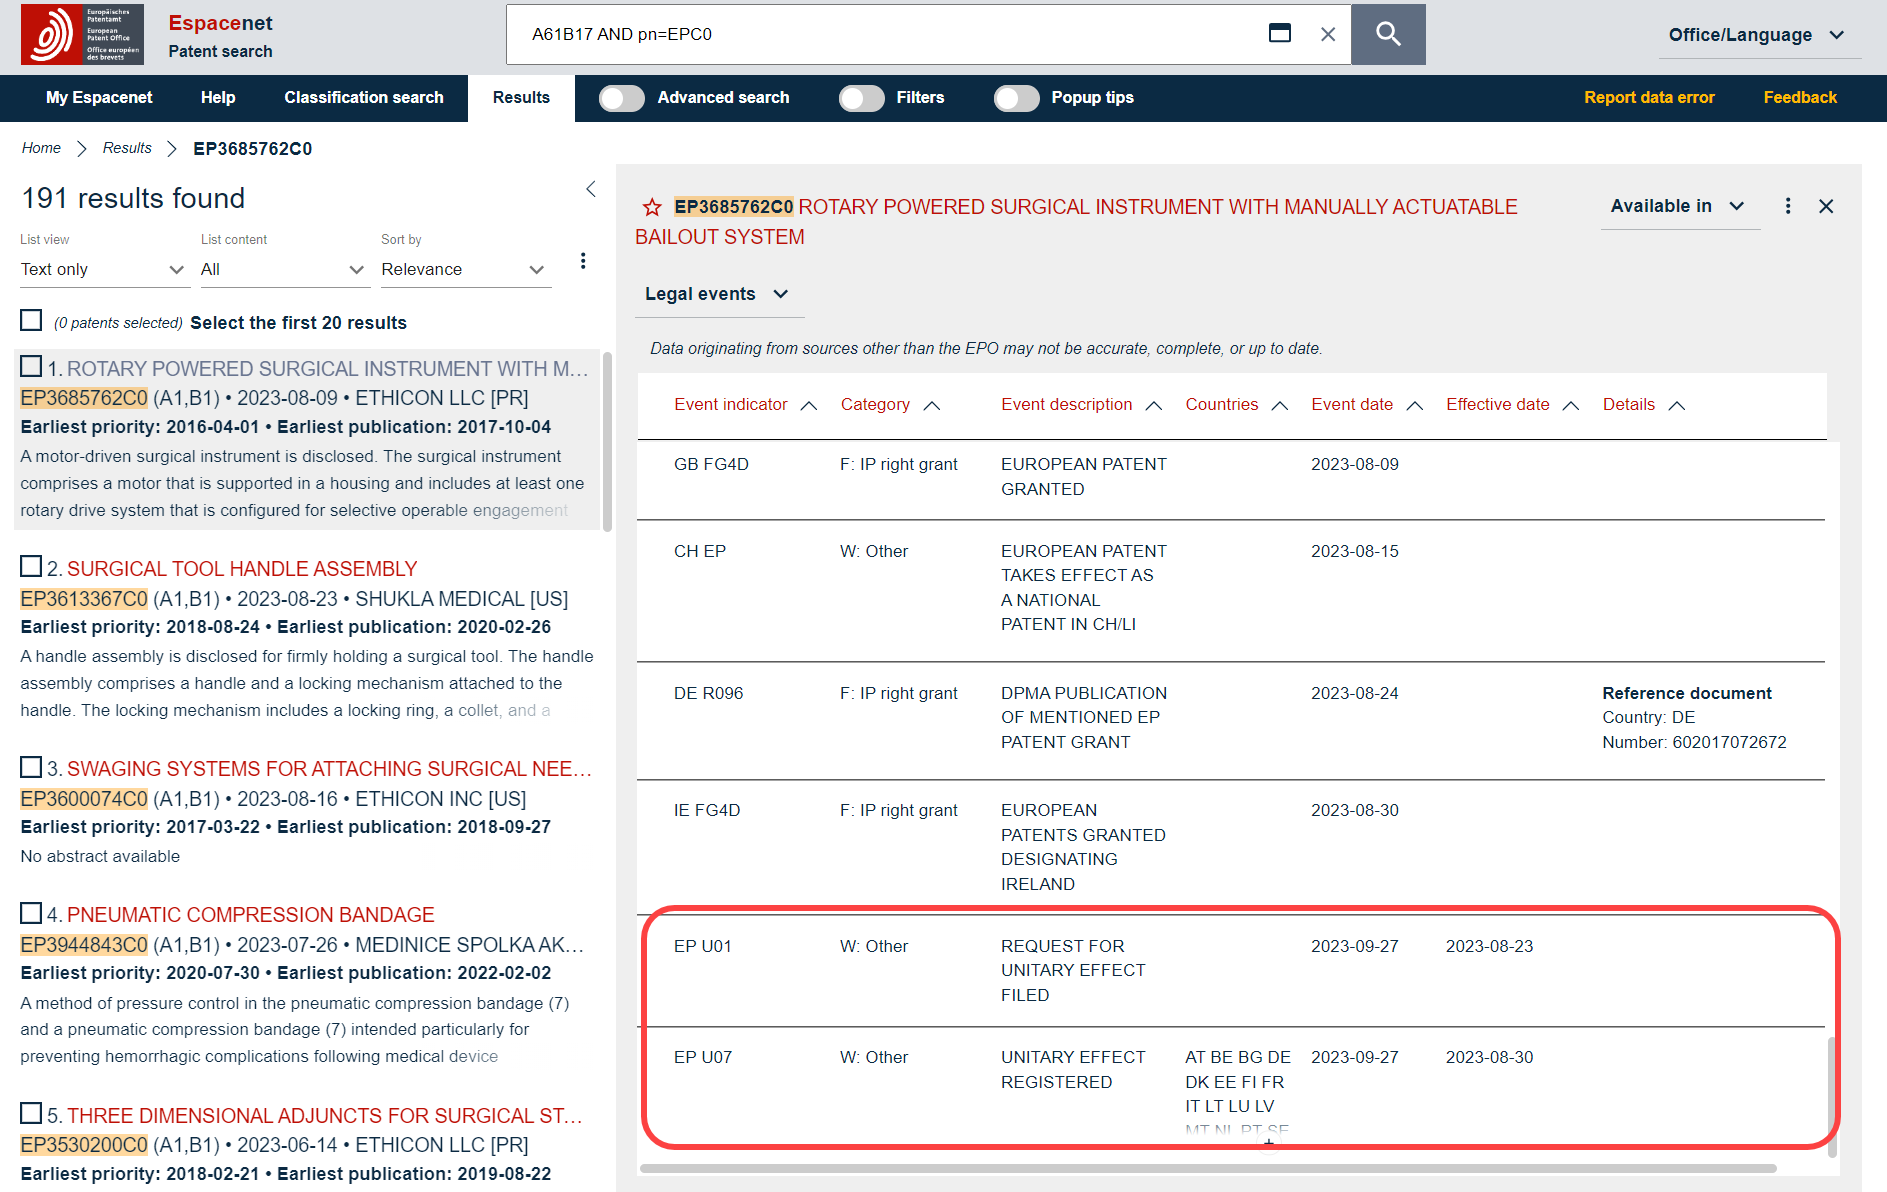Expand the Sort by Relevance dropdown
1887x1192 pixels.
pos(464,270)
